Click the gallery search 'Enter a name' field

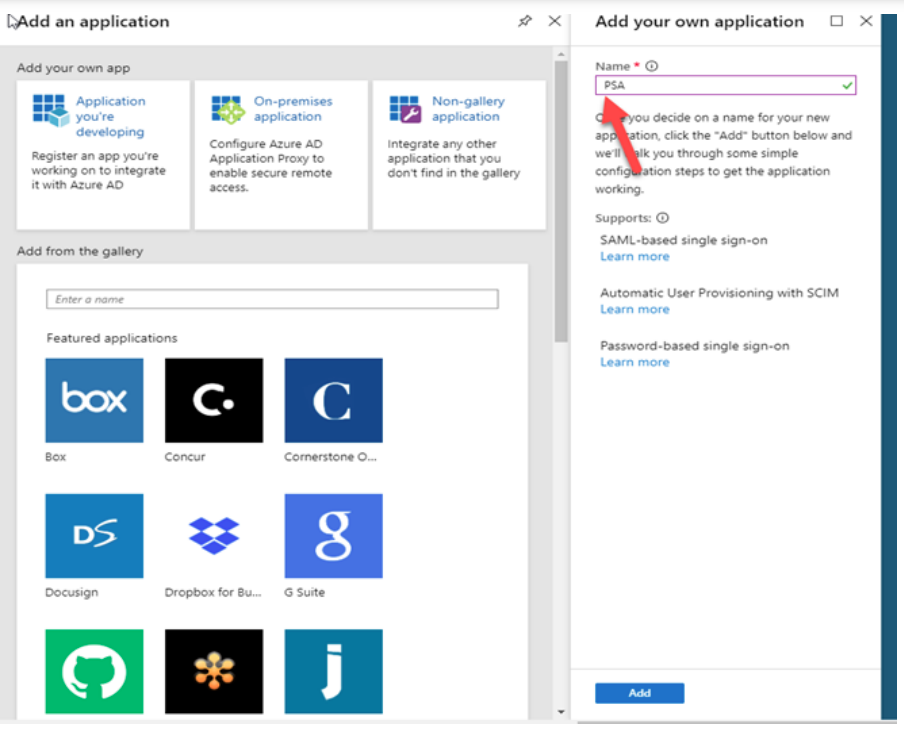pyautogui.click(x=272, y=299)
